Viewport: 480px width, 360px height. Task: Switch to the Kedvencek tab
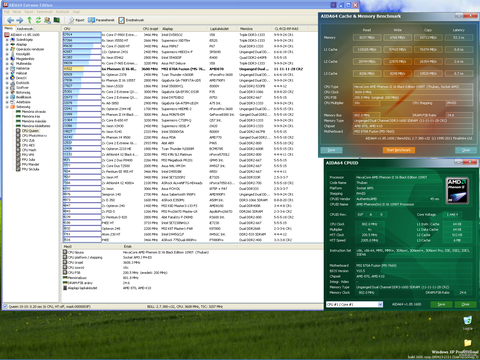25,29
